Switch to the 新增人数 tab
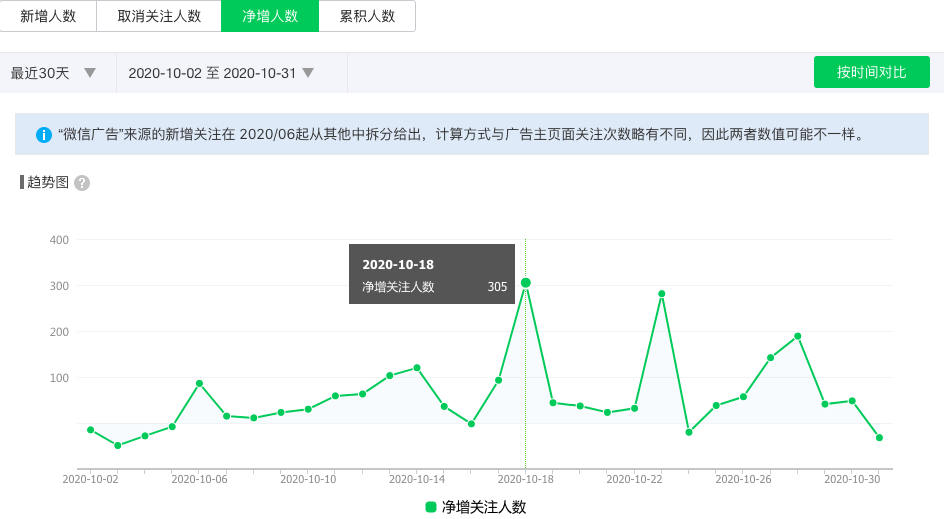This screenshot has width=944, height=519. (x=48, y=16)
